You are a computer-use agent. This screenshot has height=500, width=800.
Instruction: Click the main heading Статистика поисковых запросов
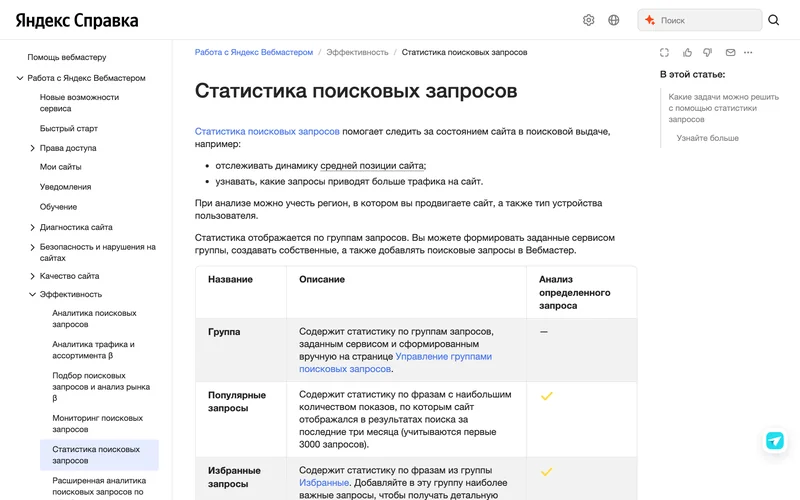356,91
